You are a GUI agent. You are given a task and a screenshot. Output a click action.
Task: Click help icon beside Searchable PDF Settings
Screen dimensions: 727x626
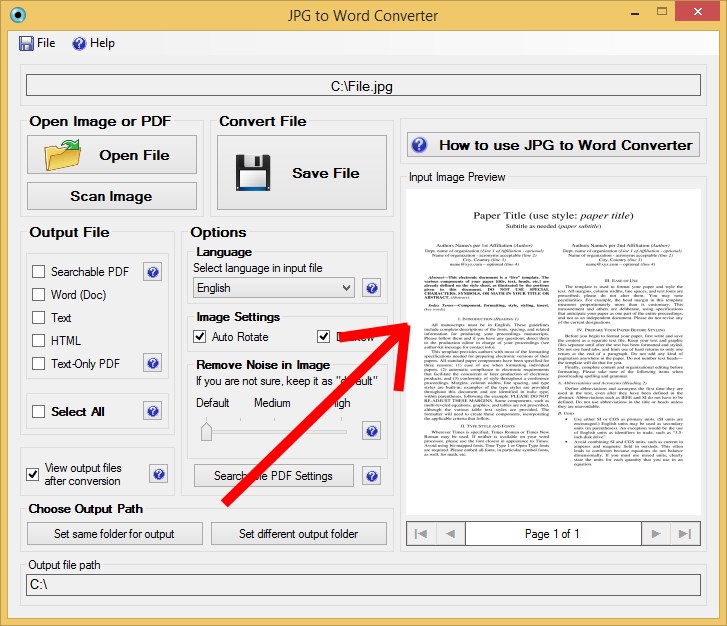tap(371, 476)
